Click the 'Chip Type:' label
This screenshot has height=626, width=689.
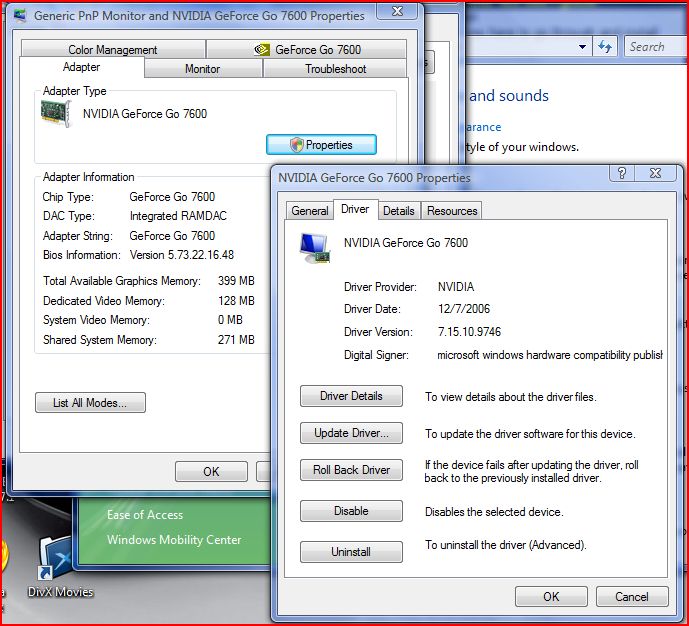(68, 197)
